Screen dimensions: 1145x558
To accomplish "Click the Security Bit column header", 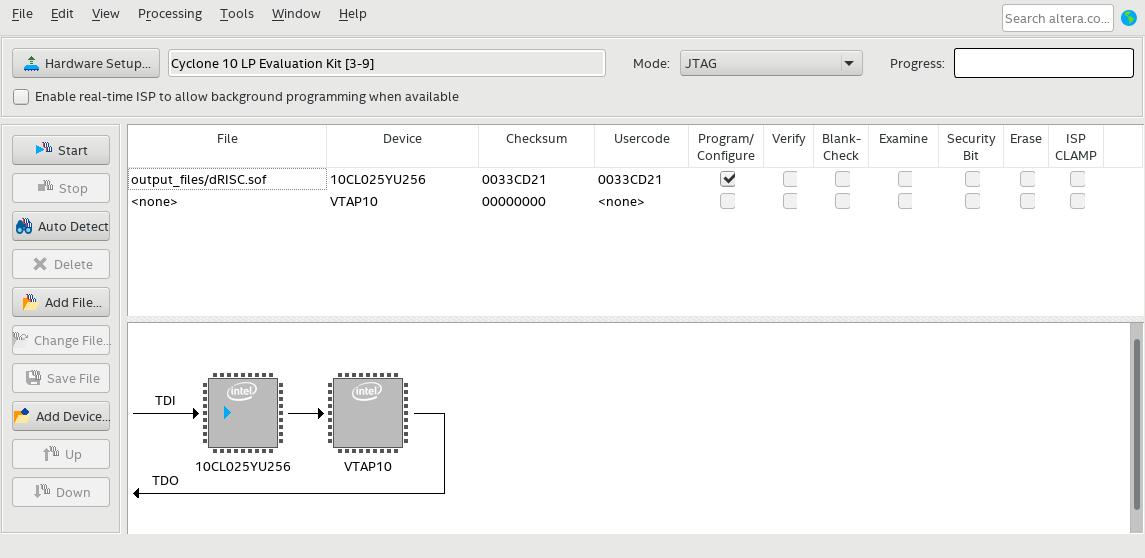I will (971, 146).
